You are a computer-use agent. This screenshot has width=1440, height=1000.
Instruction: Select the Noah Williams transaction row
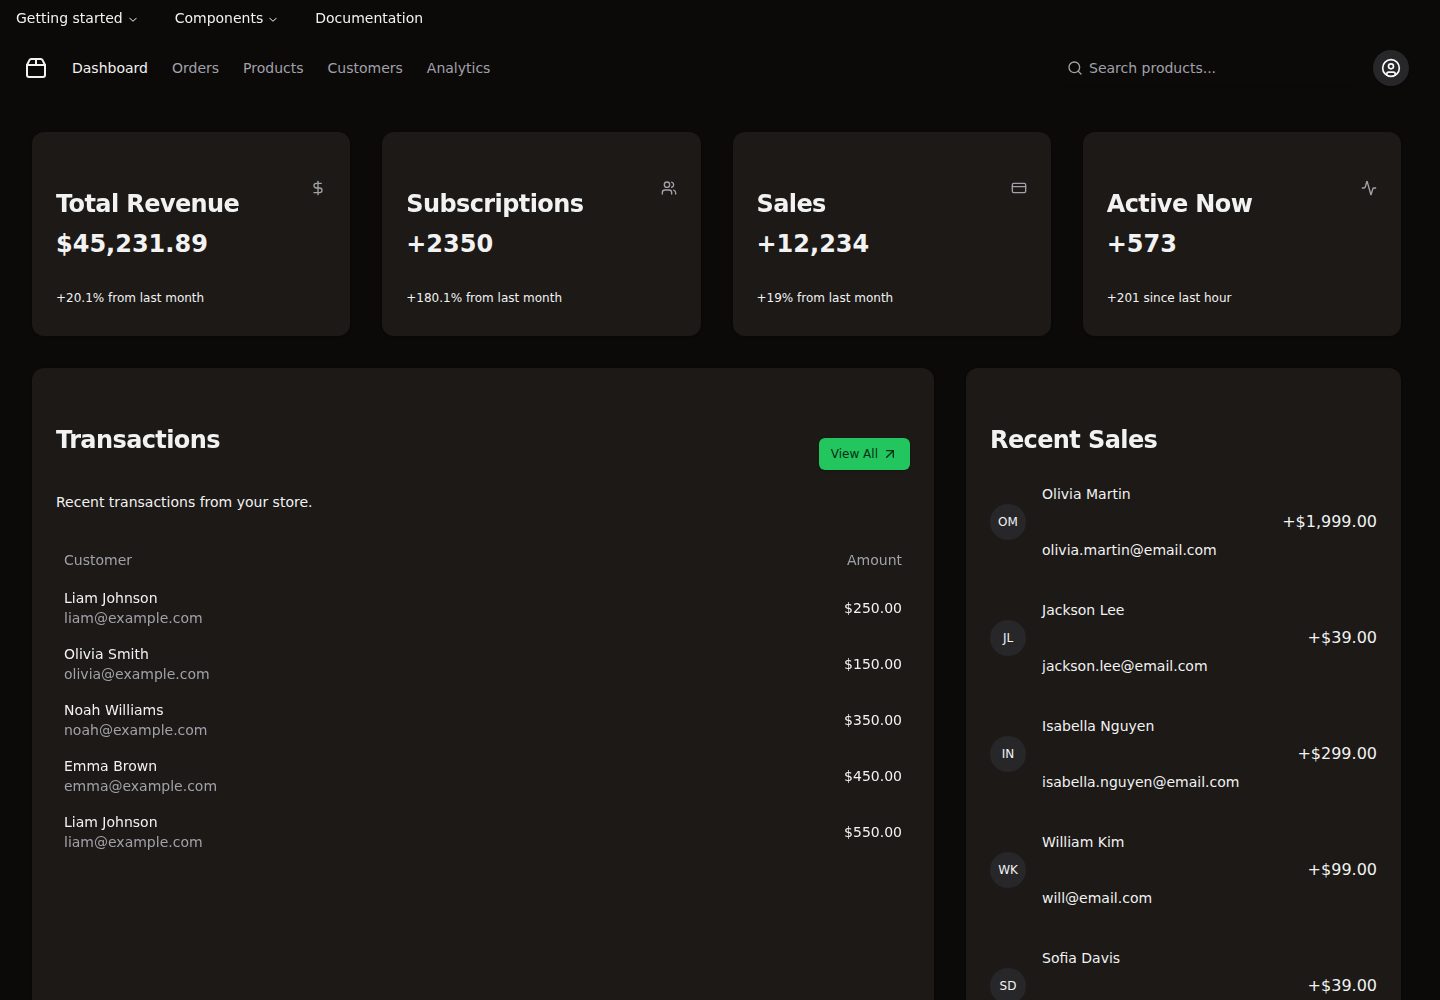pos(483,720)
